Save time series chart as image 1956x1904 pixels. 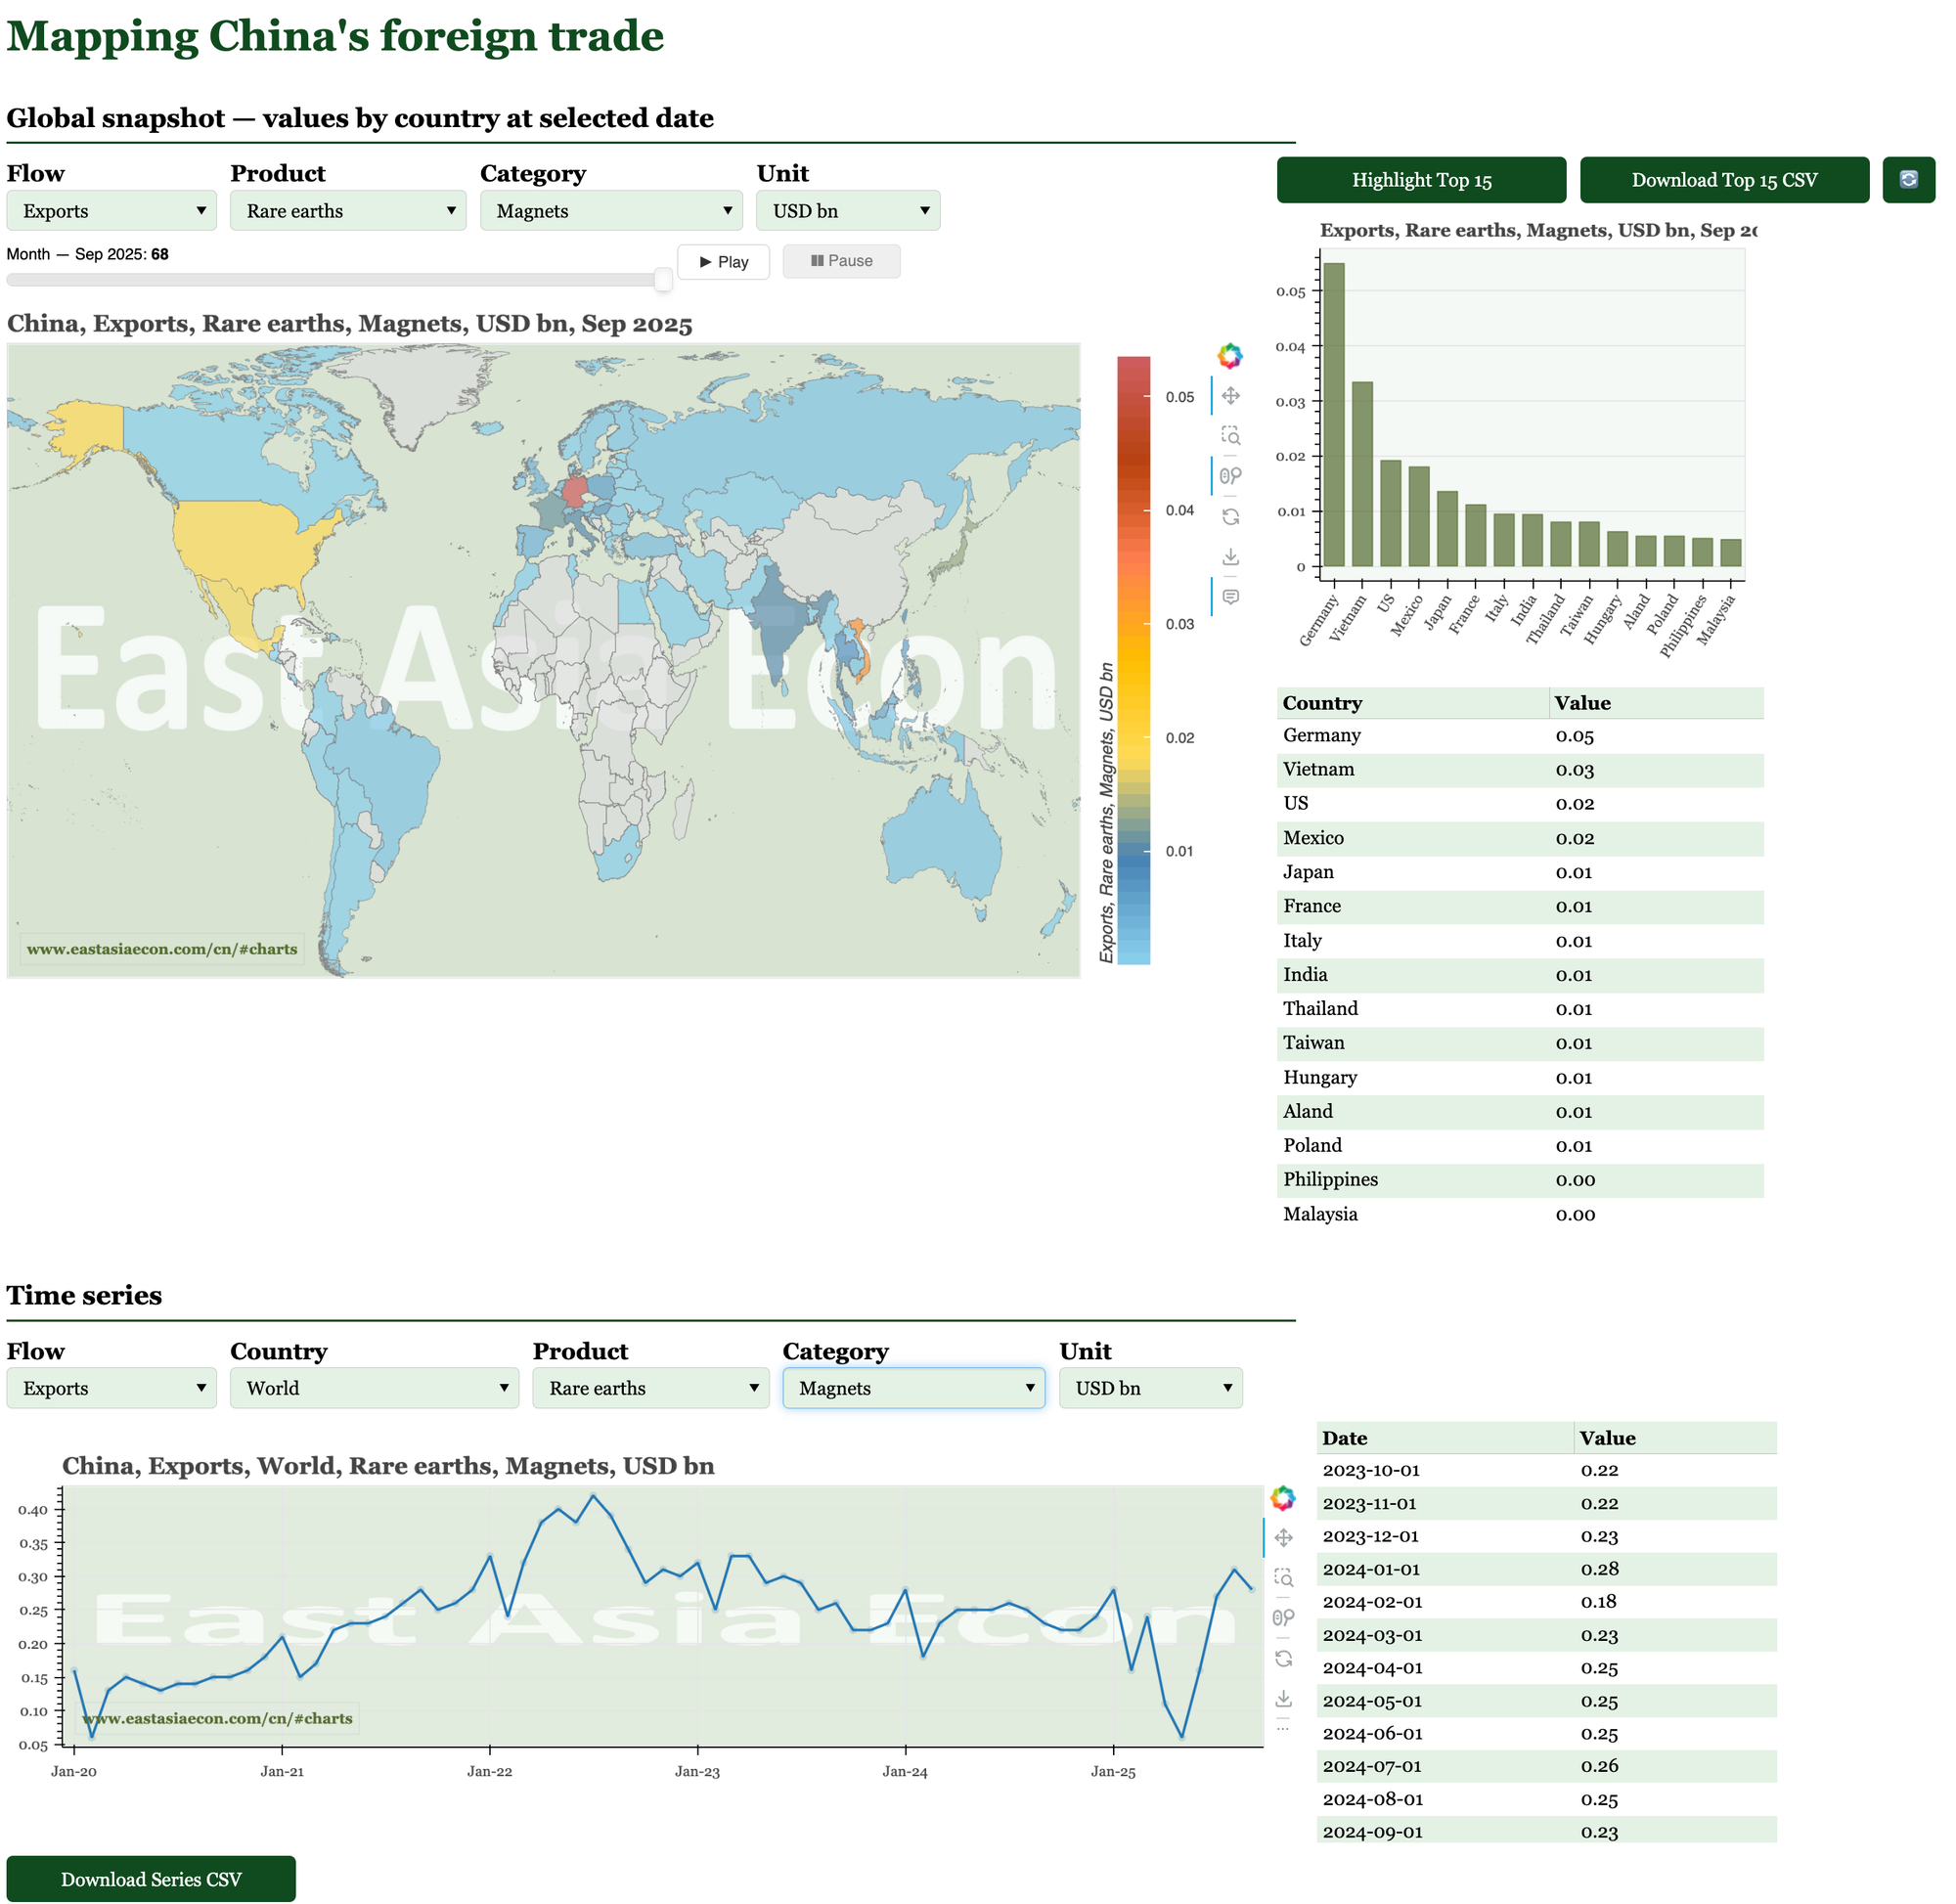click(x=1284, y=1699)
